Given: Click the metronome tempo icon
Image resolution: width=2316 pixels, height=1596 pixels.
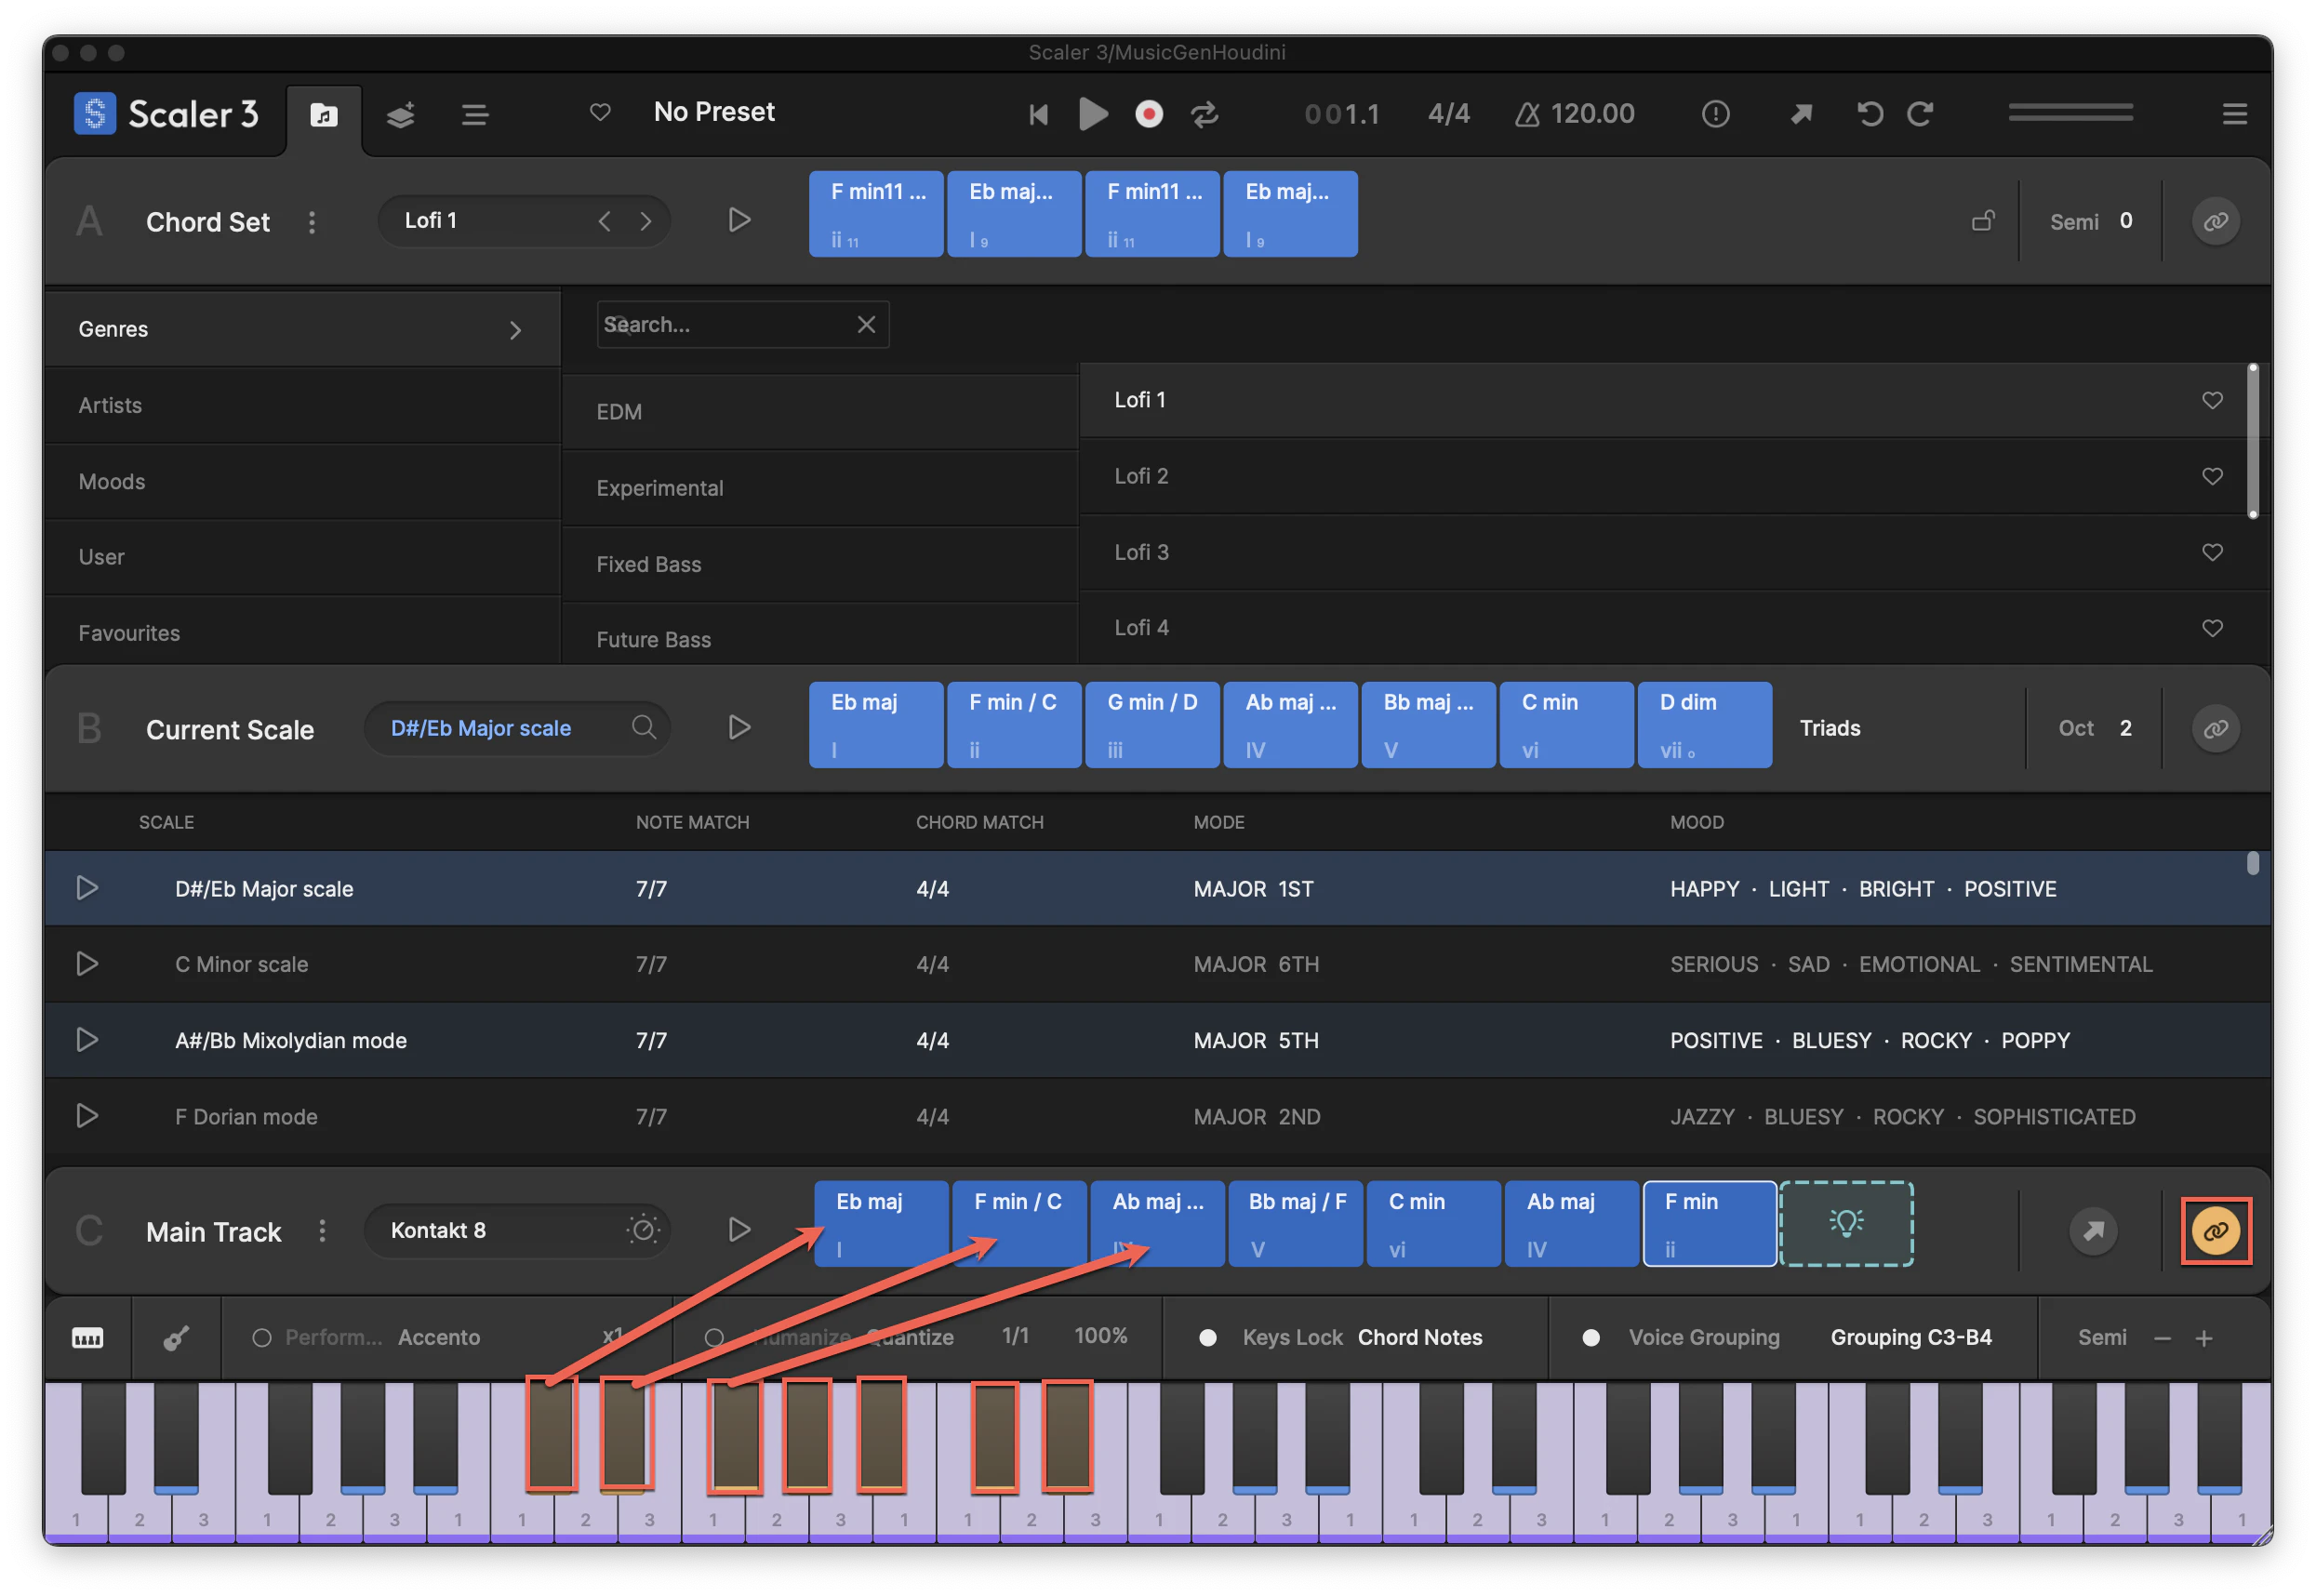Looking at the screenshot, I should coord(1527,114).
